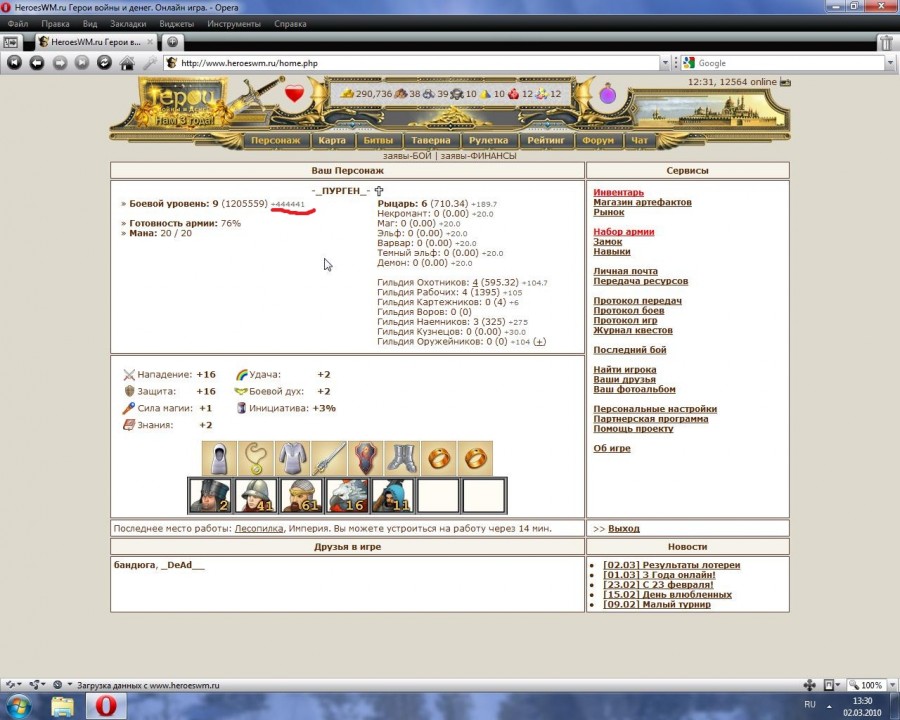Open the Таверна game tab

pyautogui.click(x=430, y=140)
